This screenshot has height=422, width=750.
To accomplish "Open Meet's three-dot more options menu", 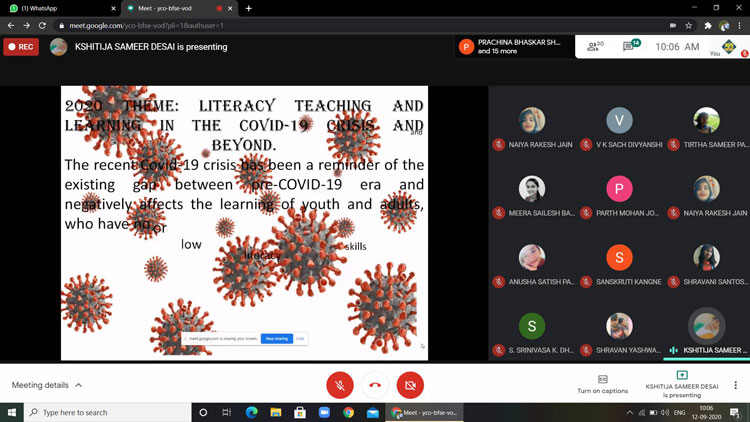I will click(x=735, y=385).
